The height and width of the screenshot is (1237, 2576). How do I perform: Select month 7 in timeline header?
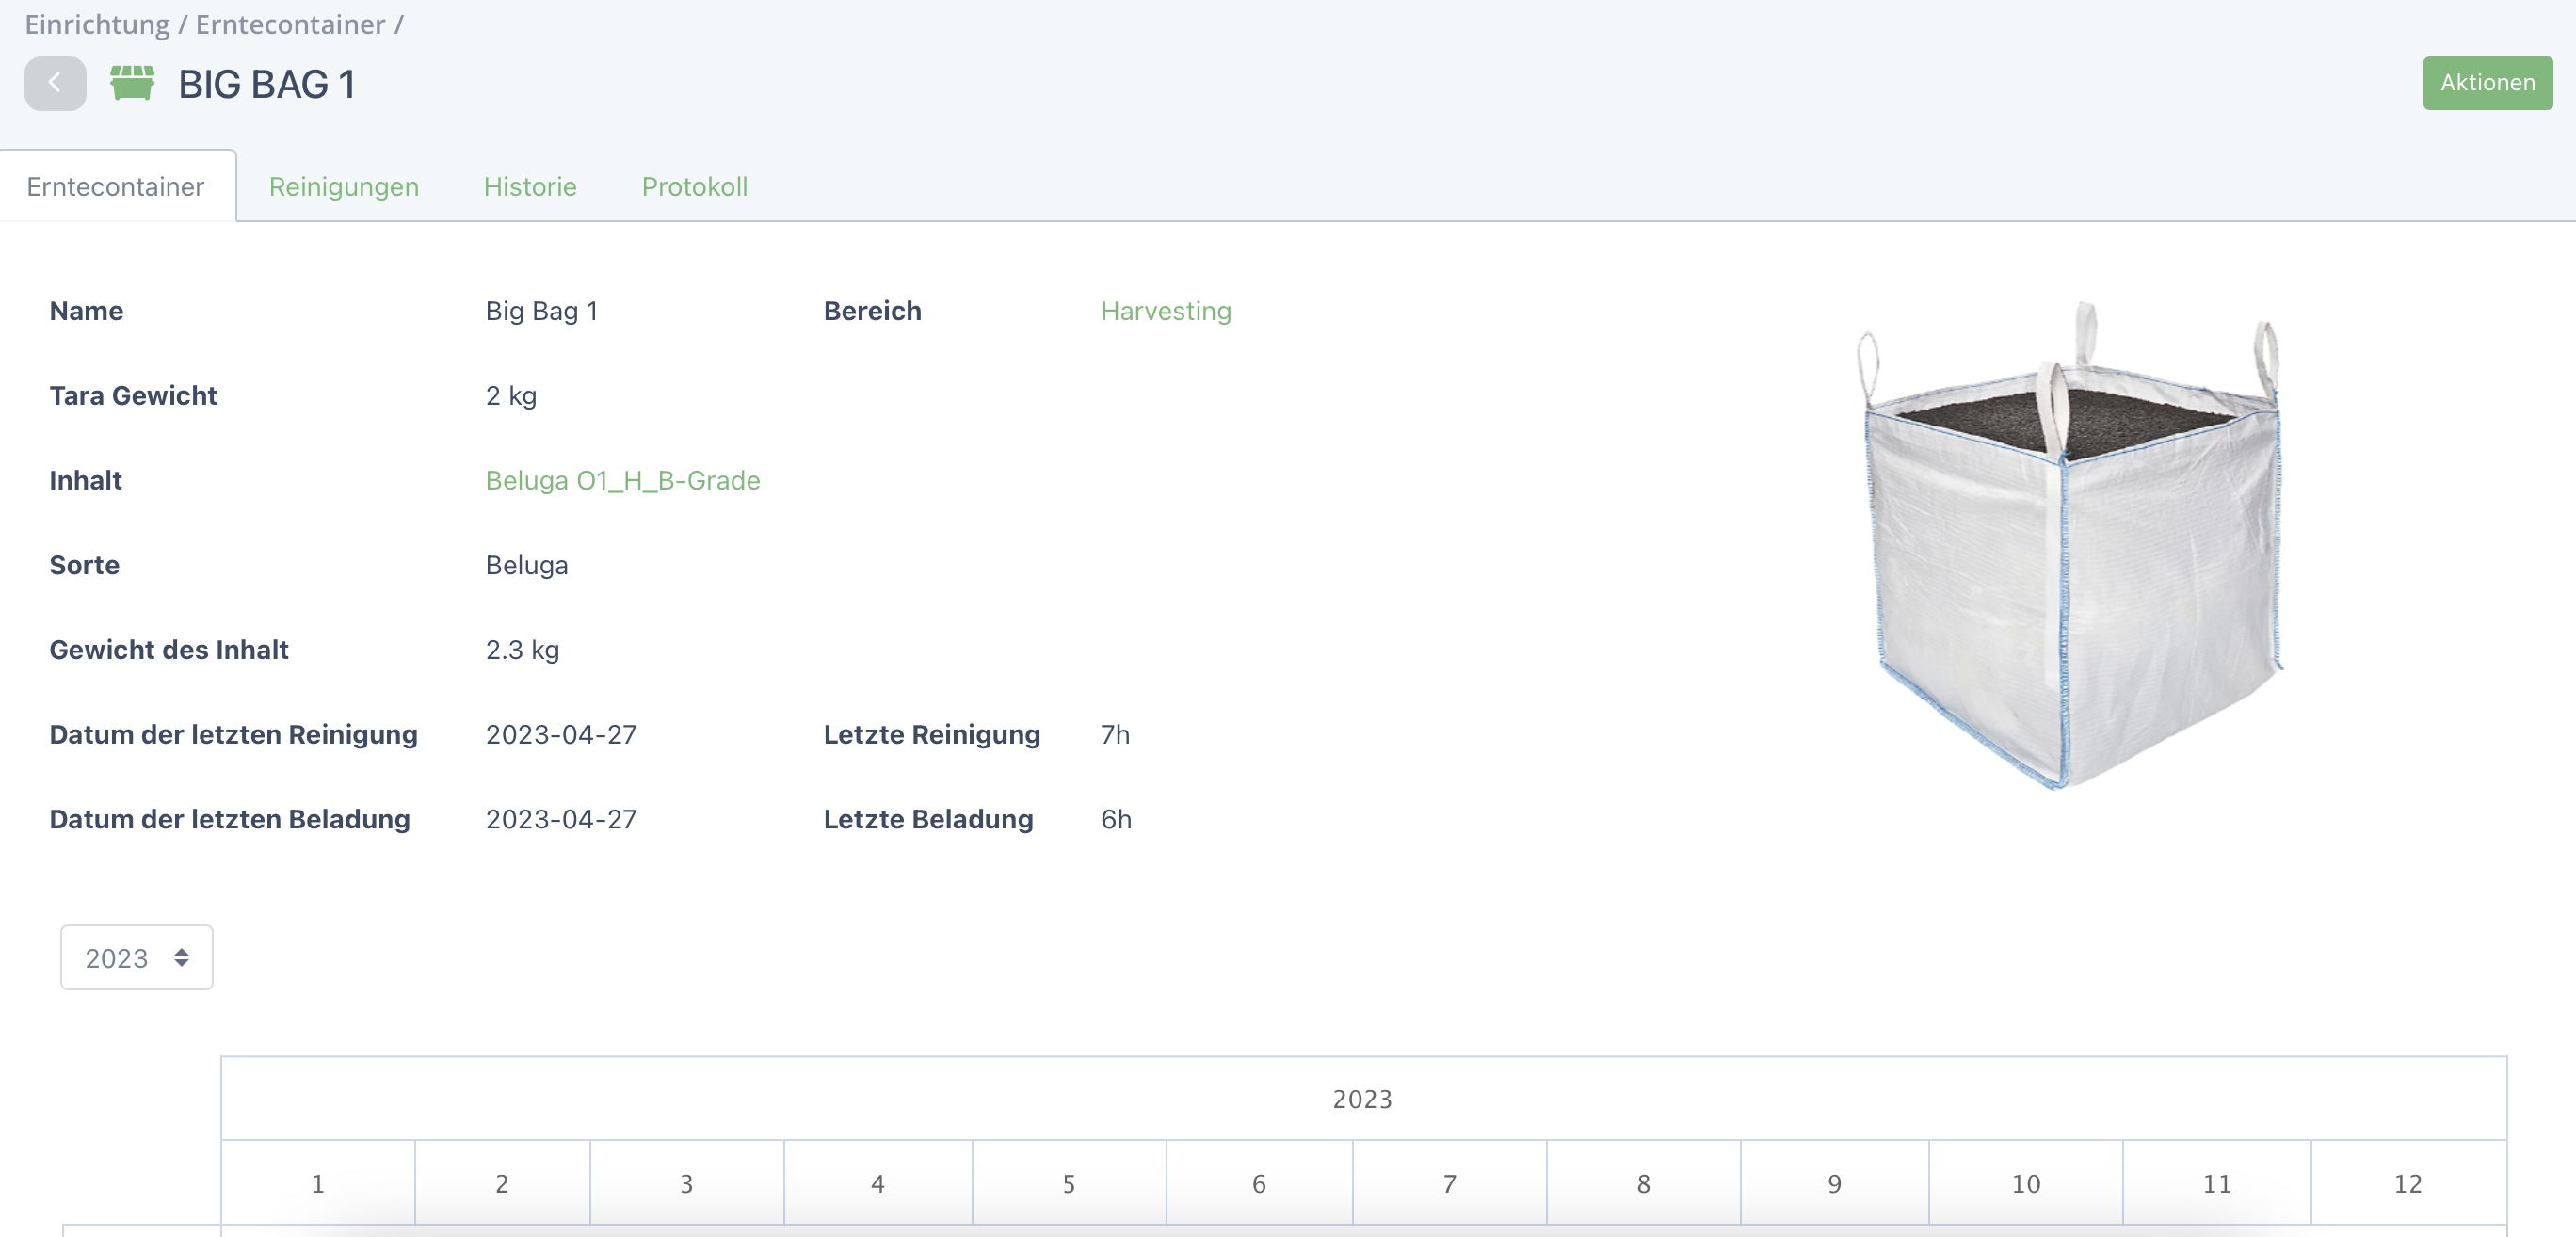click(x=1450, y=1183)
